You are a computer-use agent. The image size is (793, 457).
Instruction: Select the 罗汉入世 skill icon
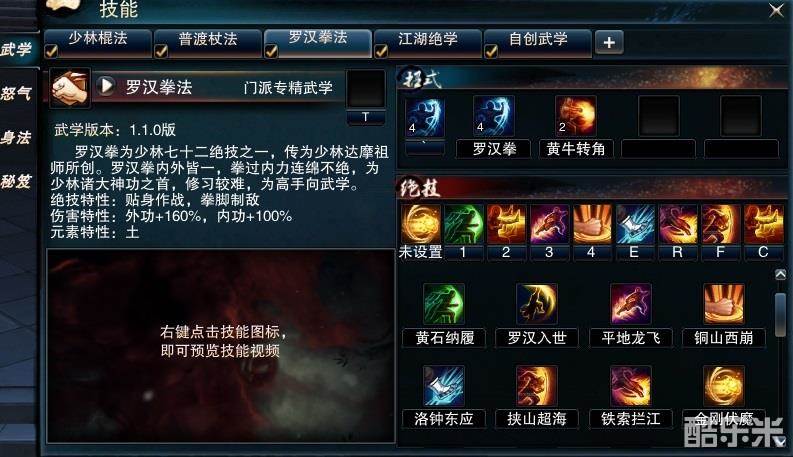pyautogui.click(x=537, y=303)
